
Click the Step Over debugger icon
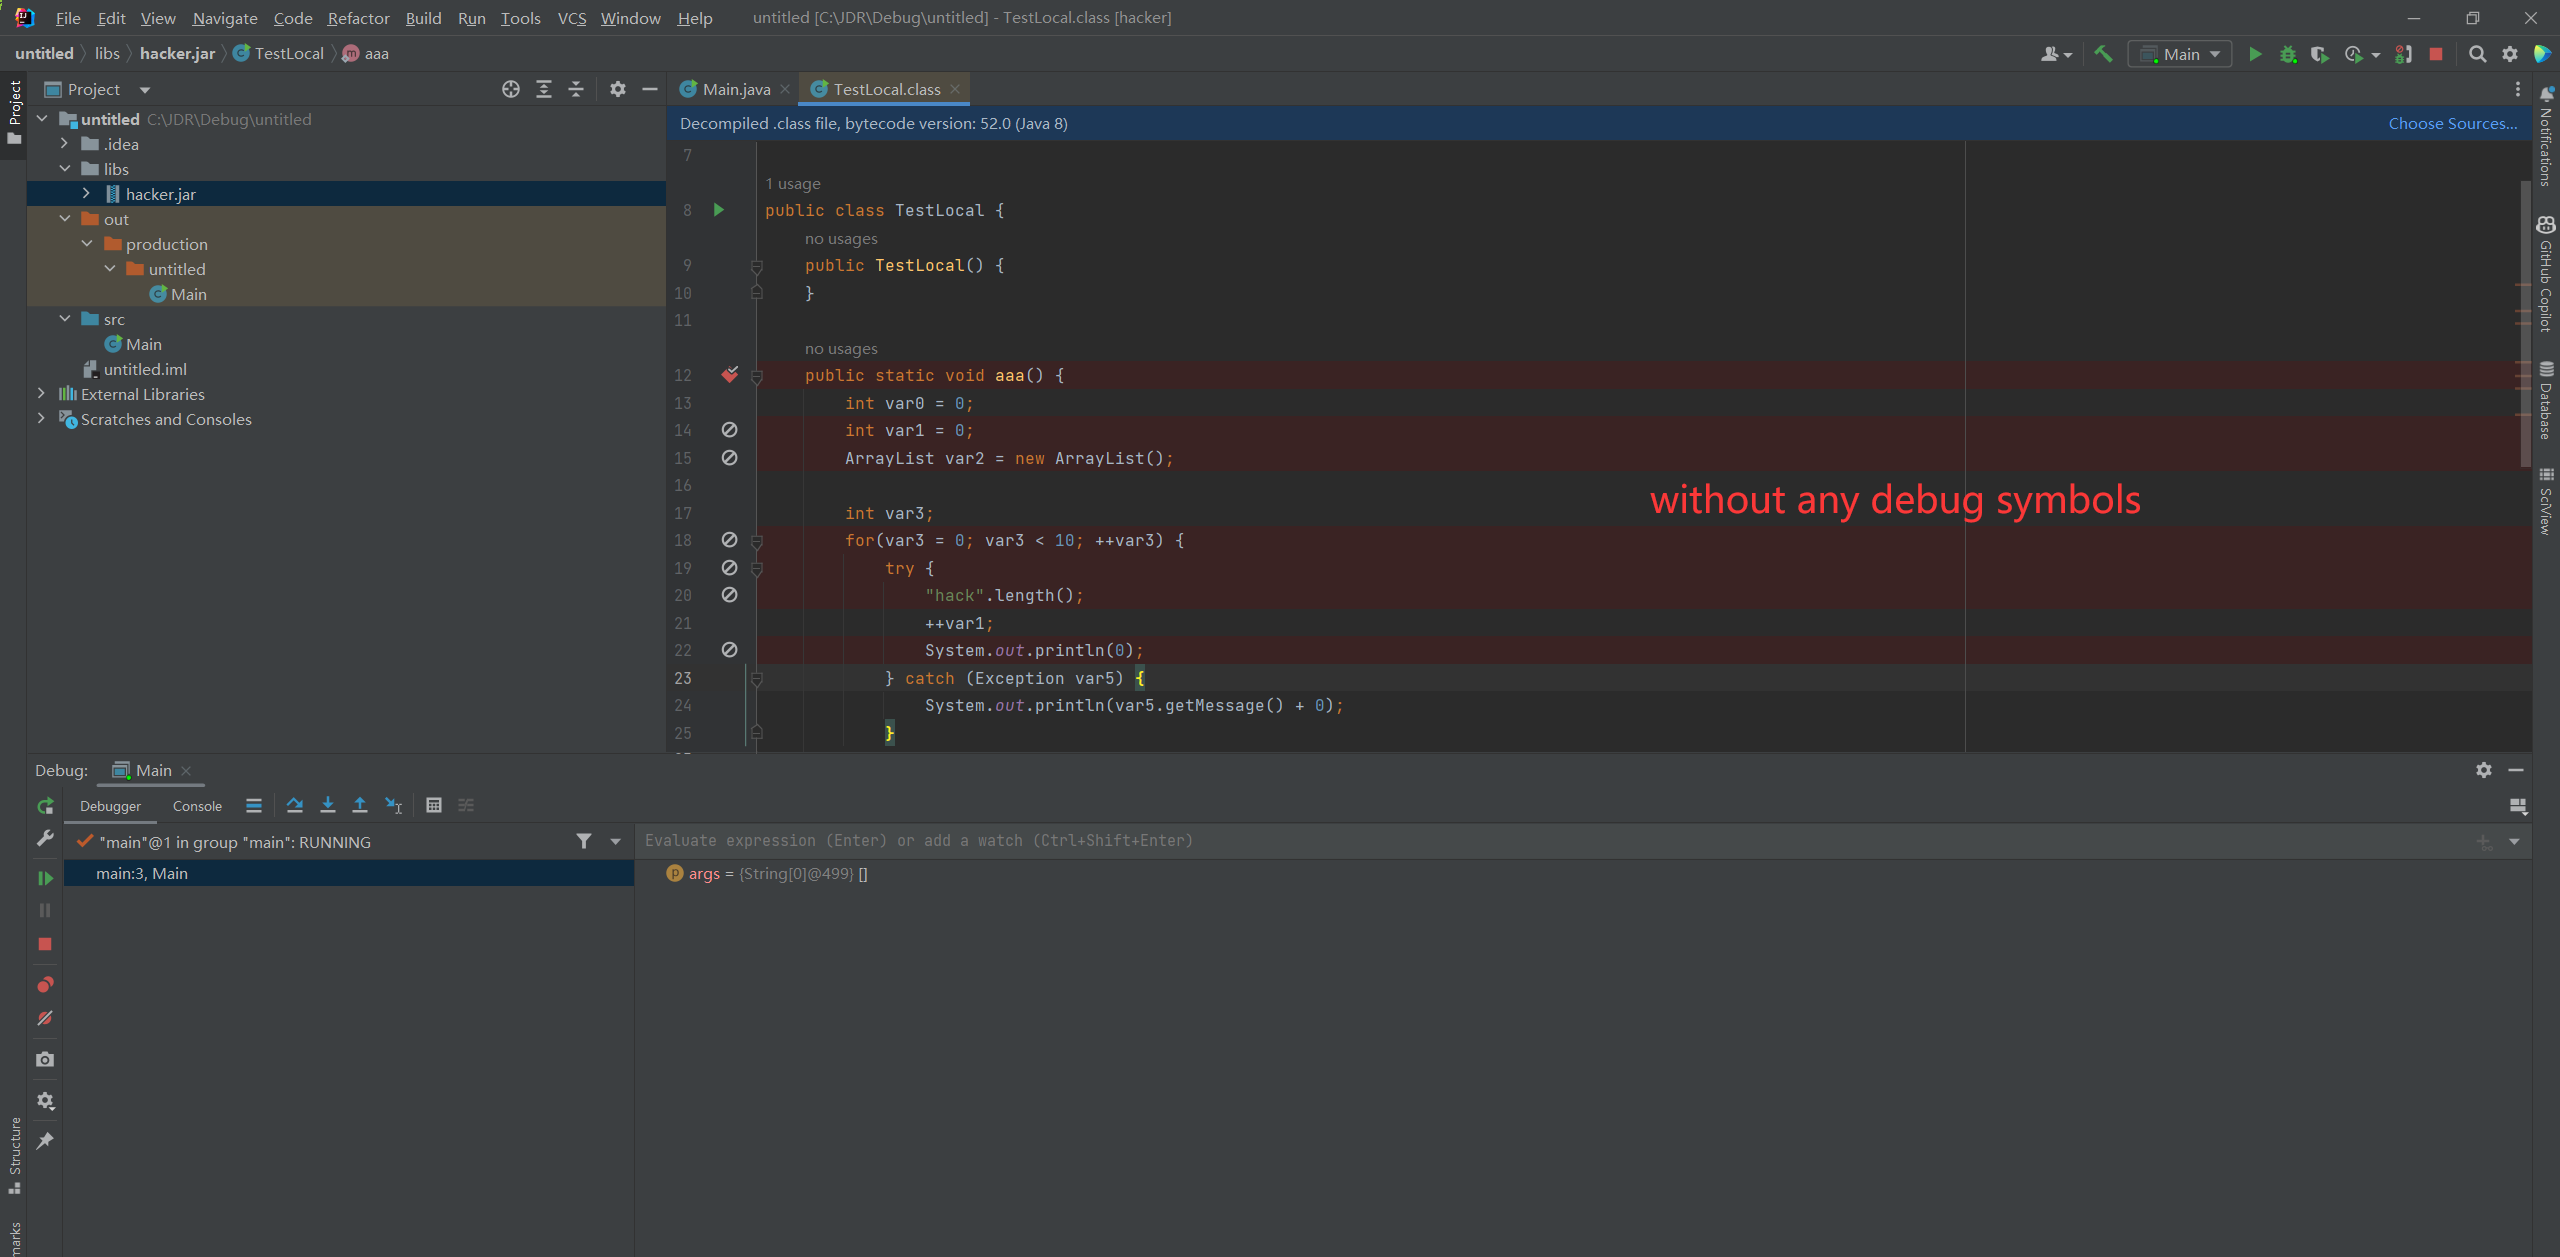(x=294, y=805)
